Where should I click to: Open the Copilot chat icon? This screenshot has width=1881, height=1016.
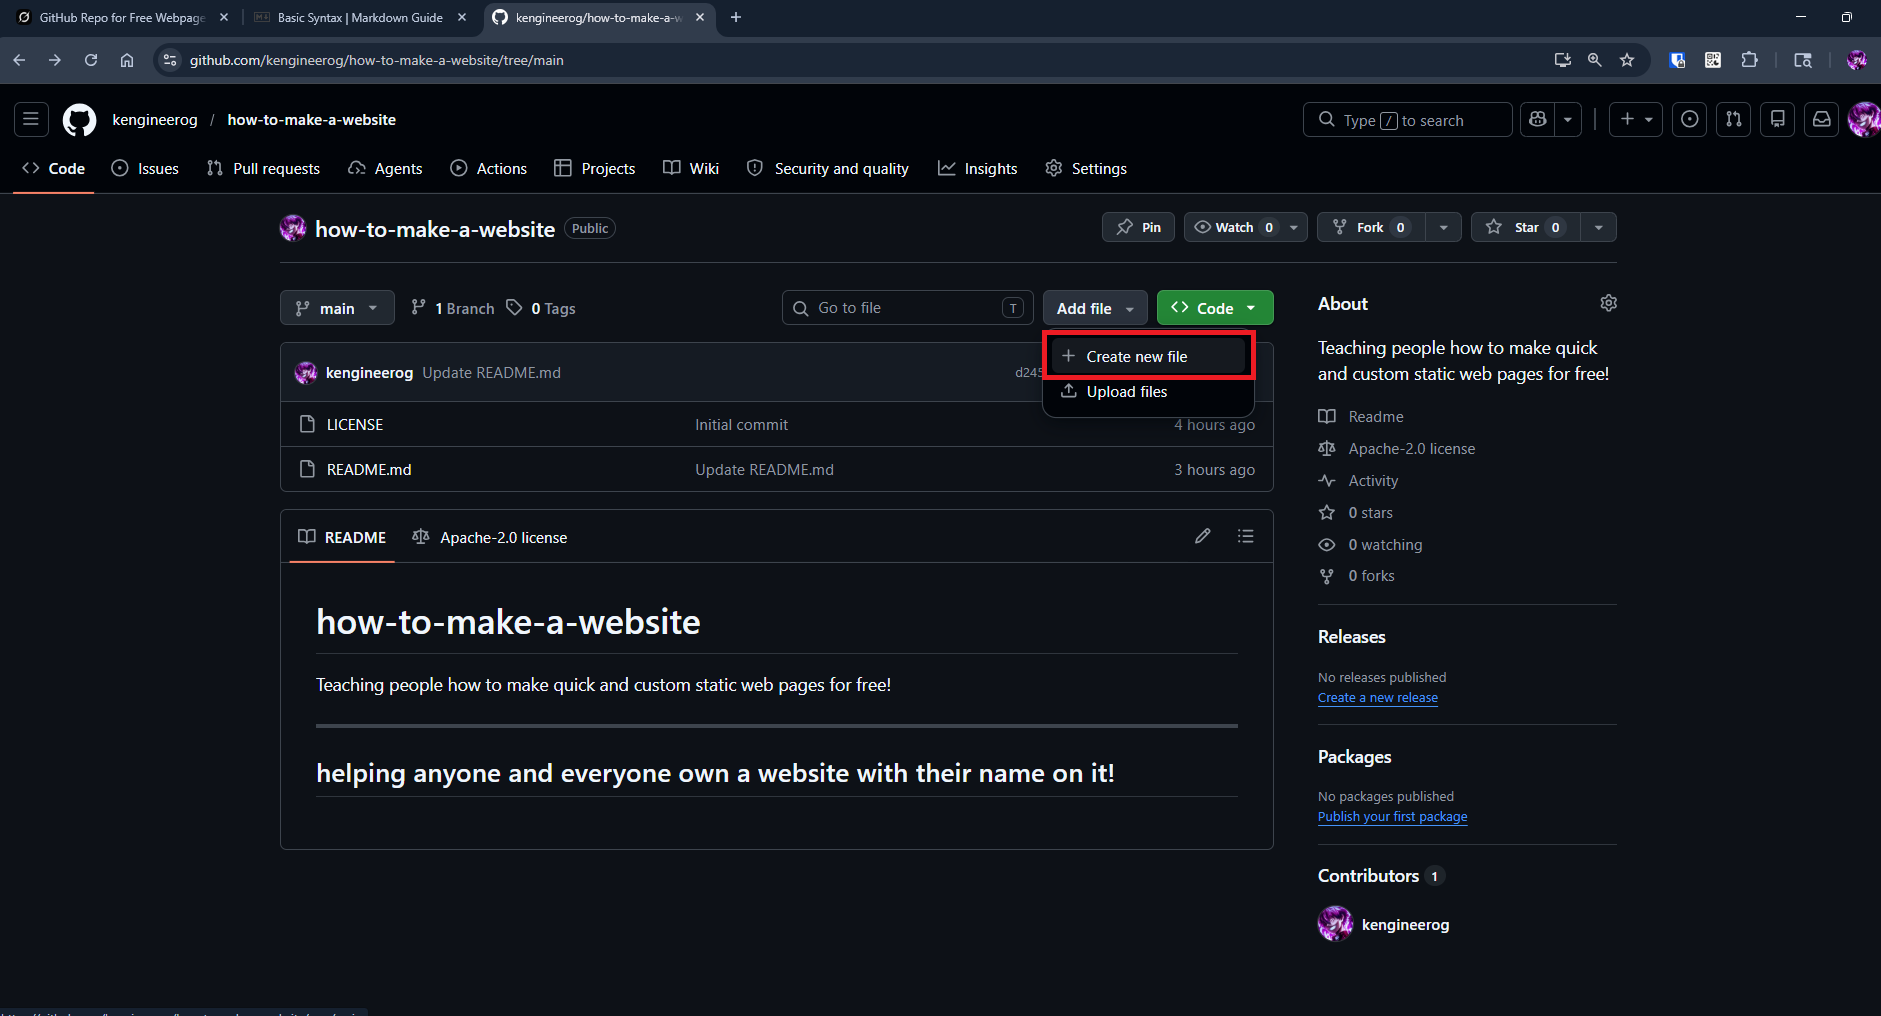click(x=1538, y=119)
